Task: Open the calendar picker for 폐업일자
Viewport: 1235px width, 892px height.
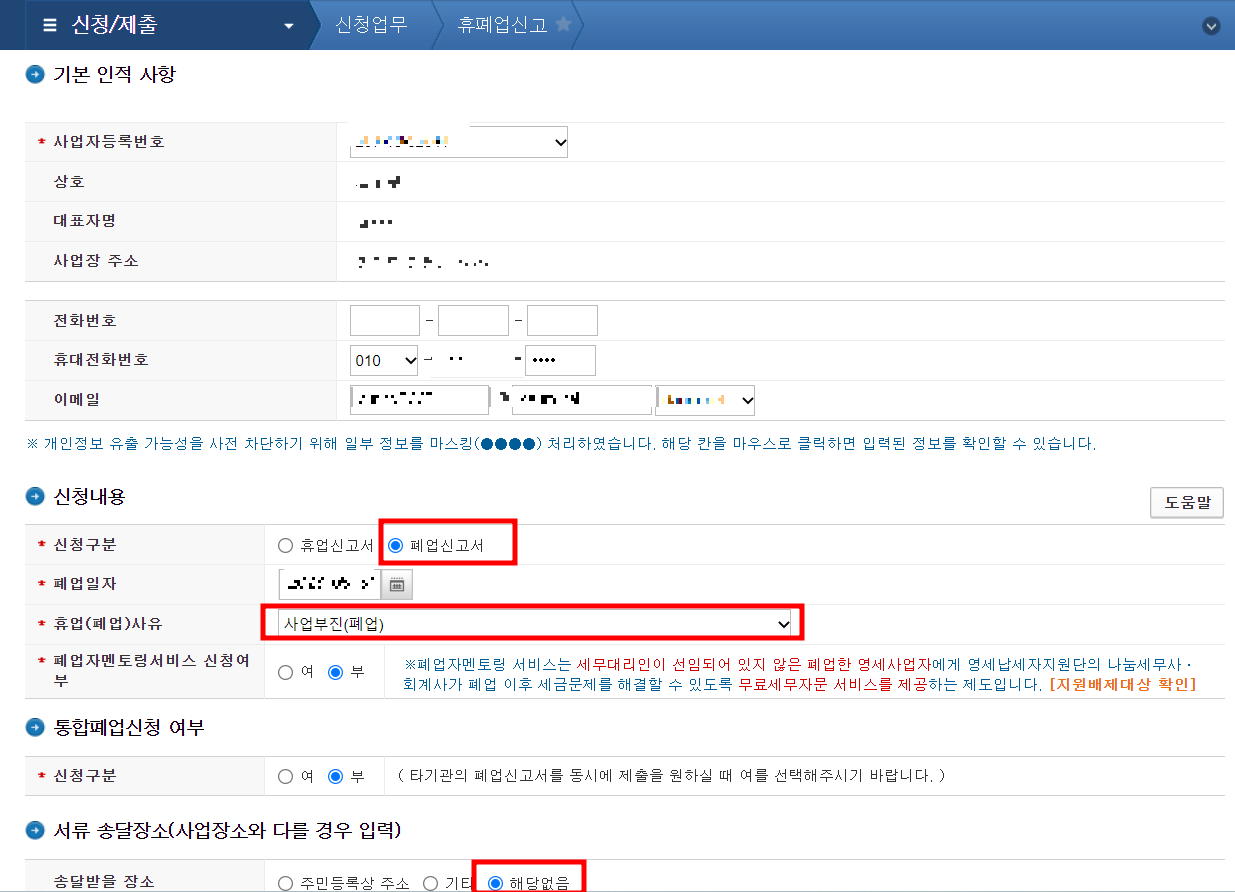Action: (396, 584)
